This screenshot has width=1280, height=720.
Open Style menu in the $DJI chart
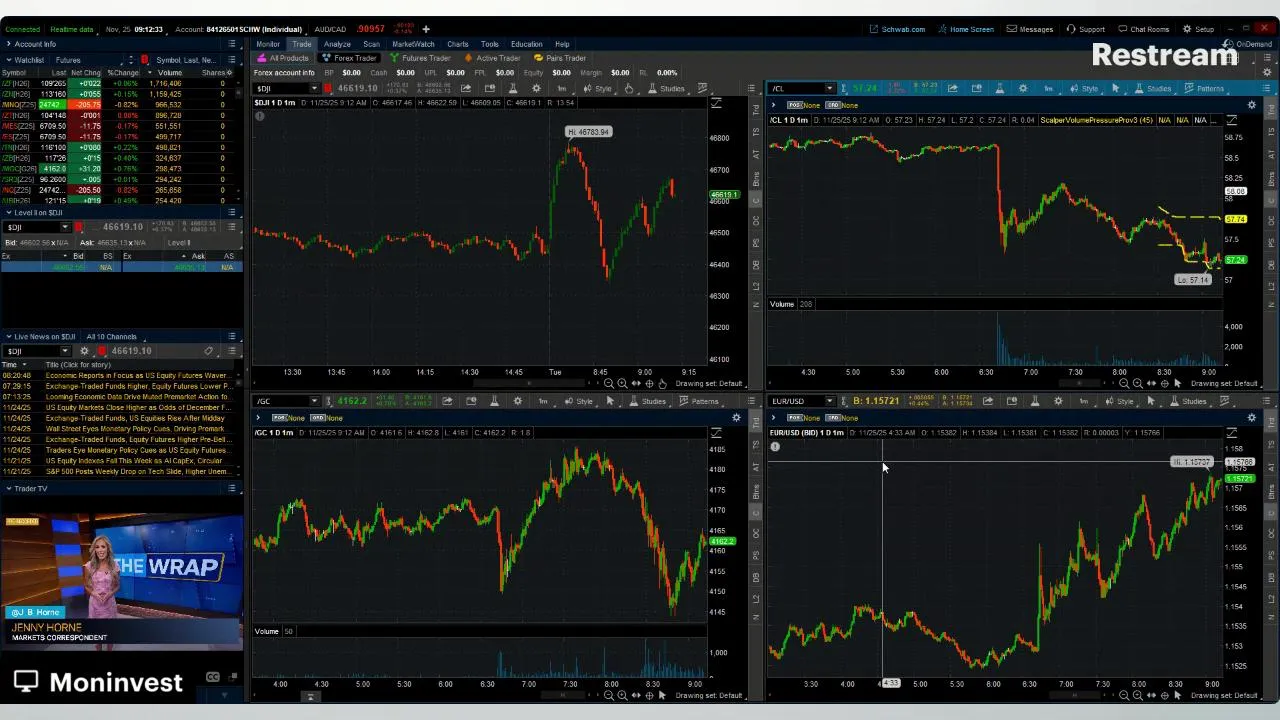click(598, 89)
